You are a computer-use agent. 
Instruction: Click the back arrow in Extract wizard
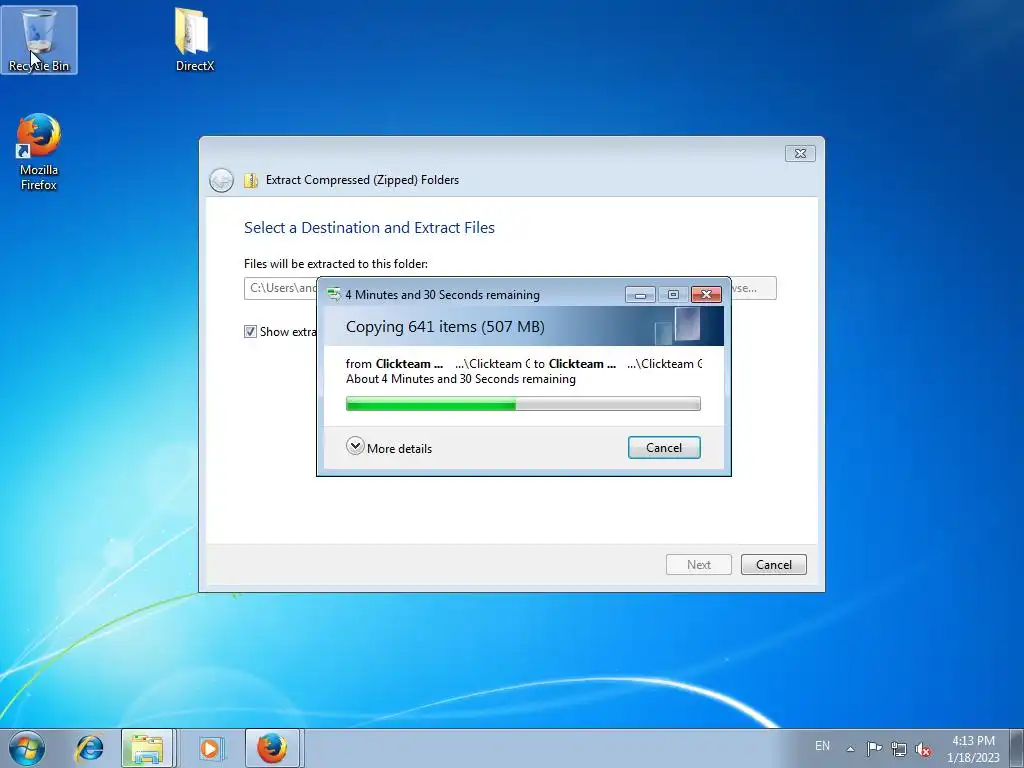click(221, 180)
